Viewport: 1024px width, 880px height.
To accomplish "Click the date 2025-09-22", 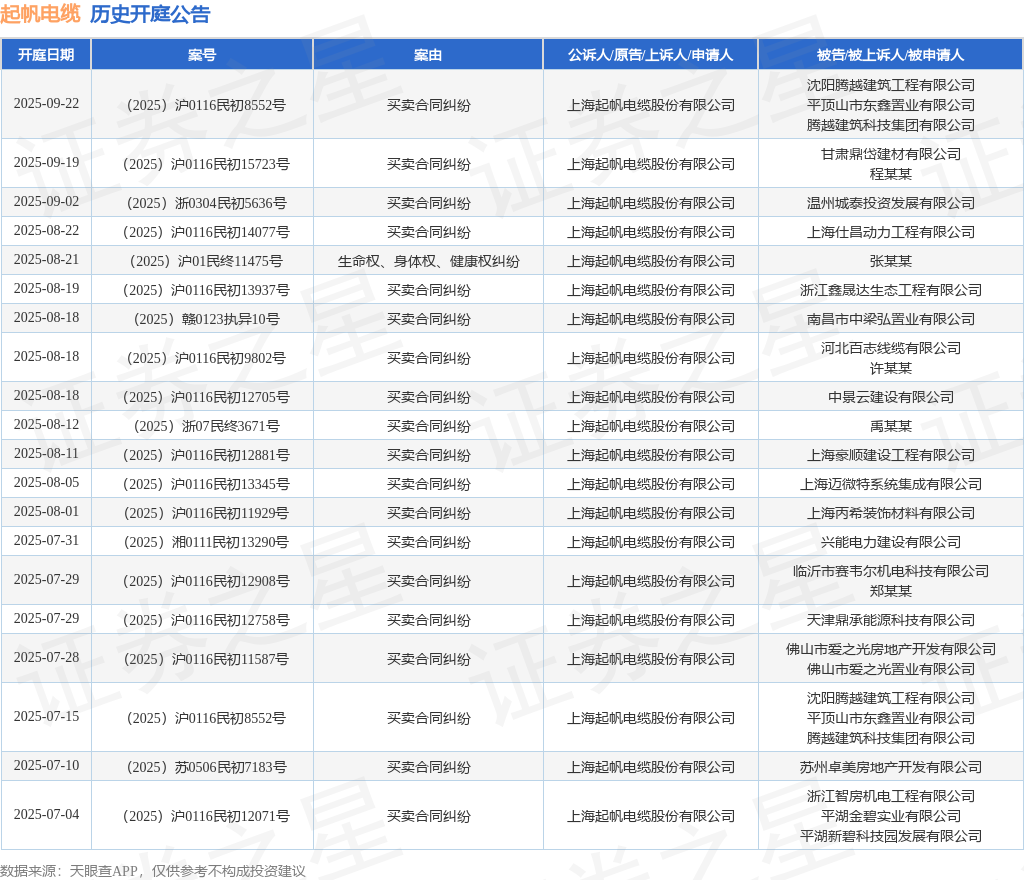I will tap(46, 104).
